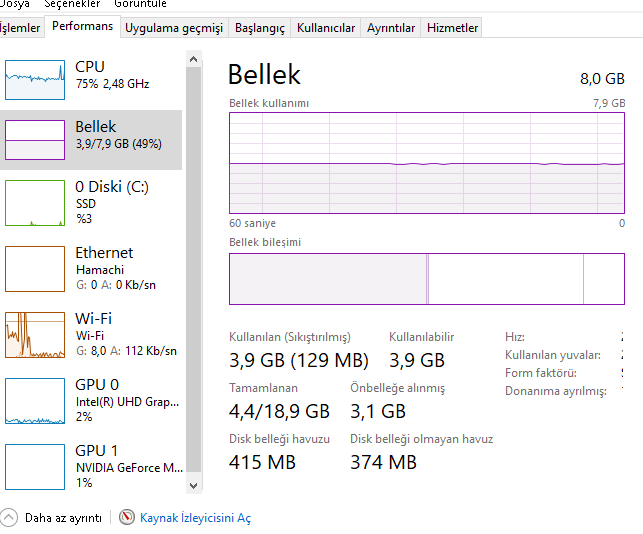
Task: Collapse details with Daha az ayrıntı arrow
Action: point(10,517)
